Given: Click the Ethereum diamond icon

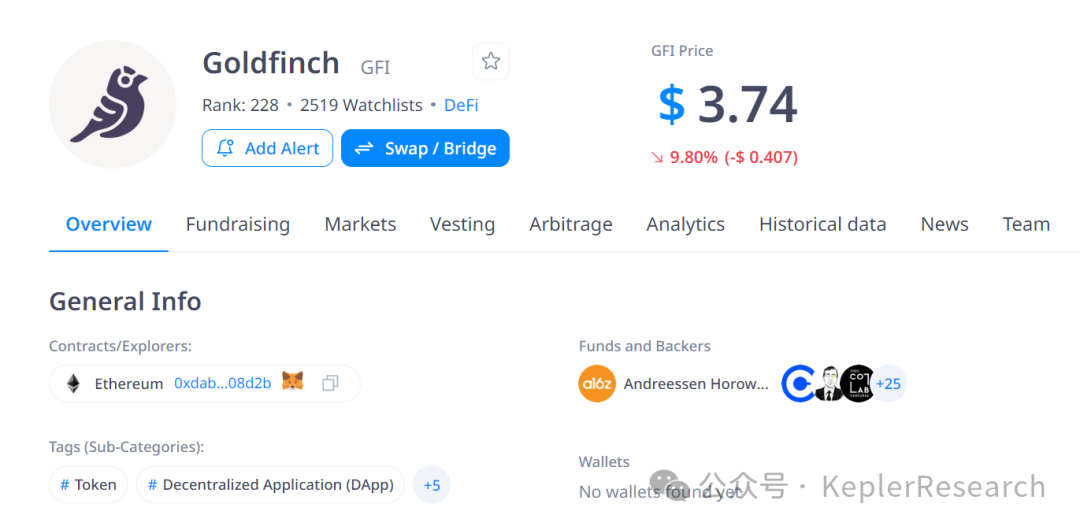Looking at the screenshot, I should click(73, 383).
